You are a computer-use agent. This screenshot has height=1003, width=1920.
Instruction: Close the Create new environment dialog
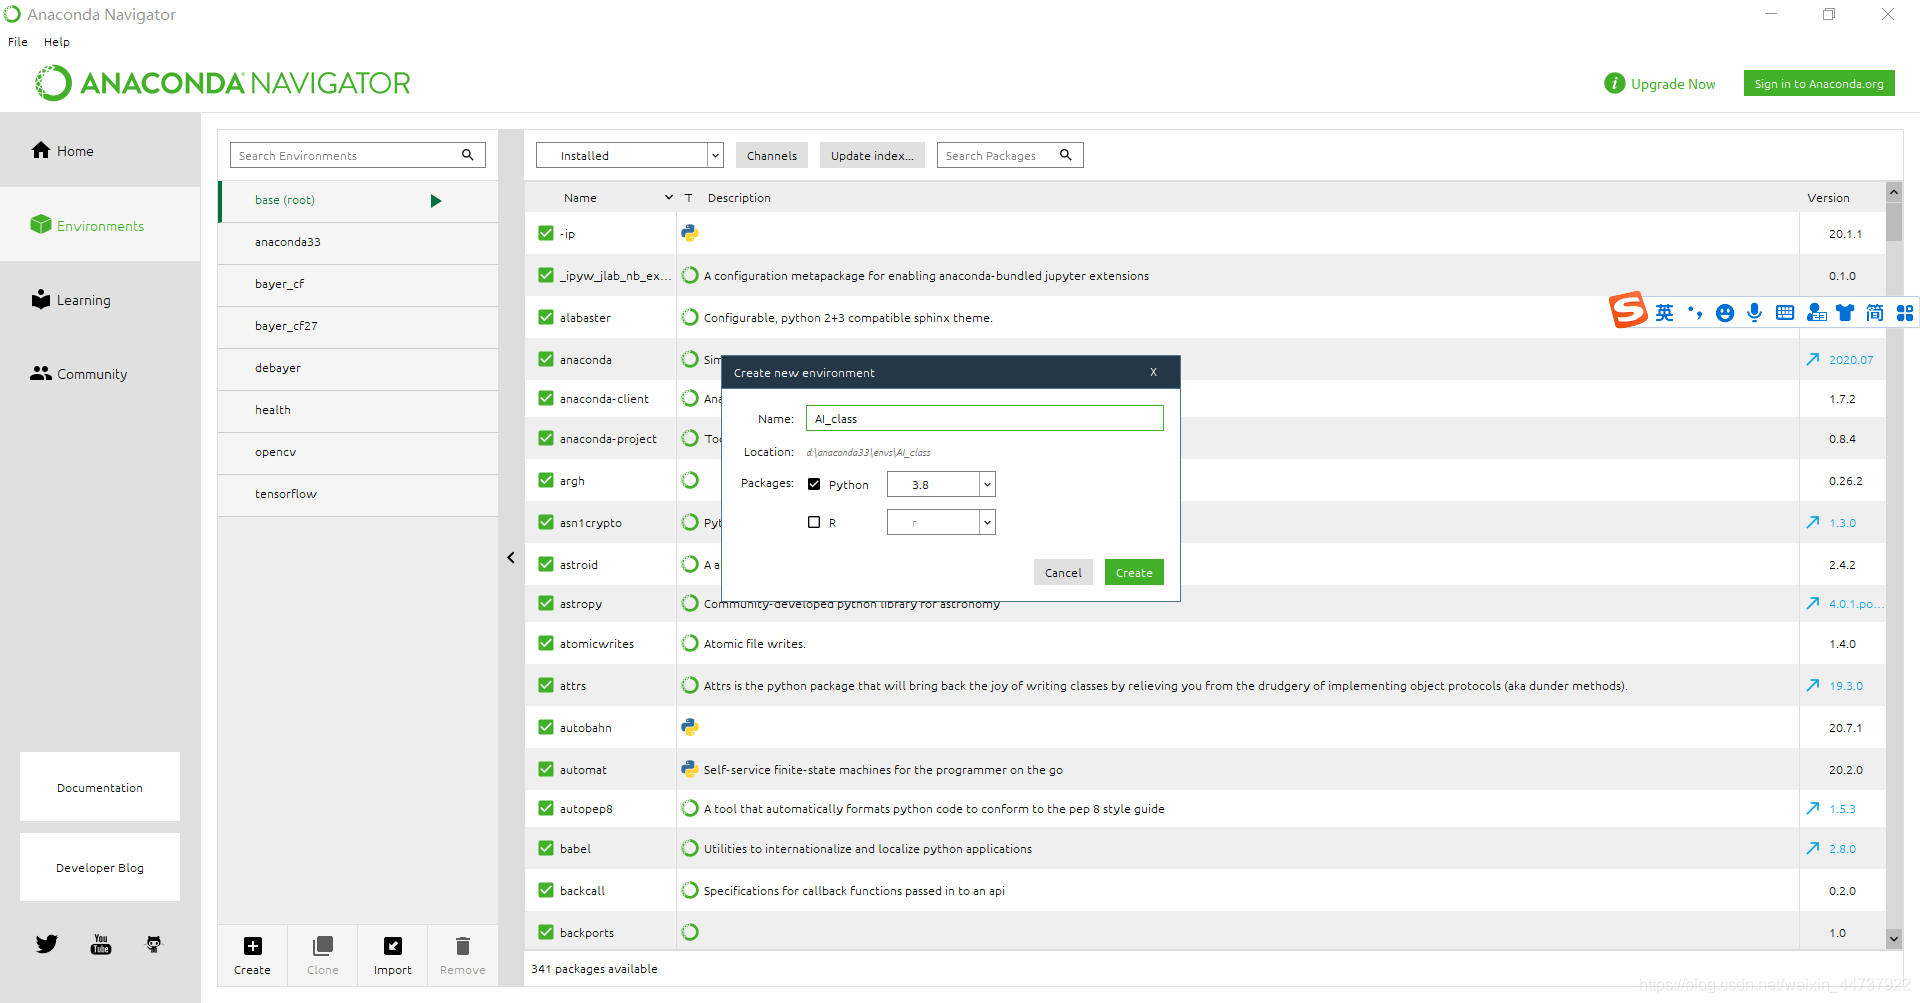(x=1153, y=372)
